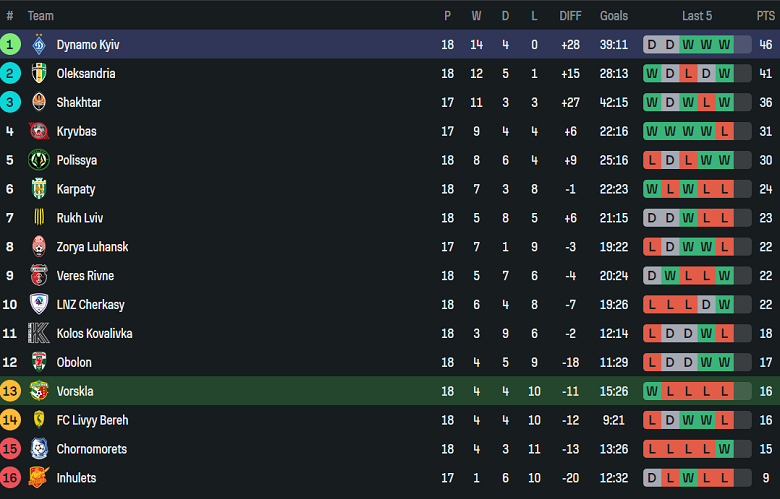Click Inhulets' red position badge 16
This screenshot has height=499, width=780.
point(10,478)
